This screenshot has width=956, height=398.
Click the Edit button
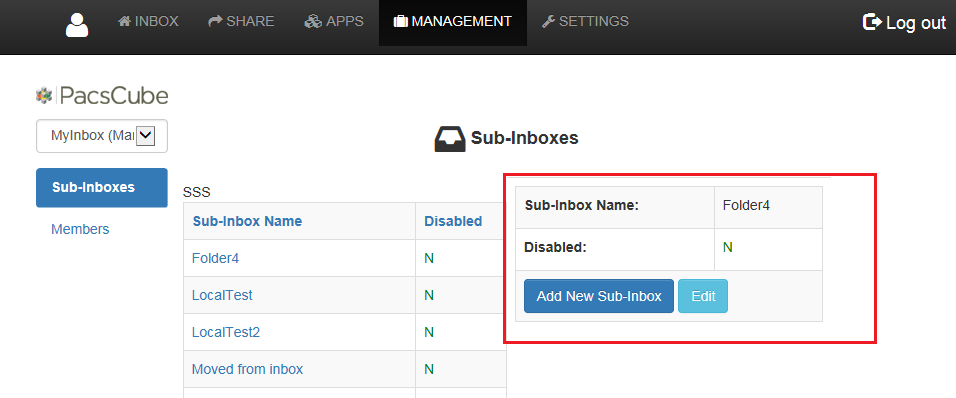703,296
